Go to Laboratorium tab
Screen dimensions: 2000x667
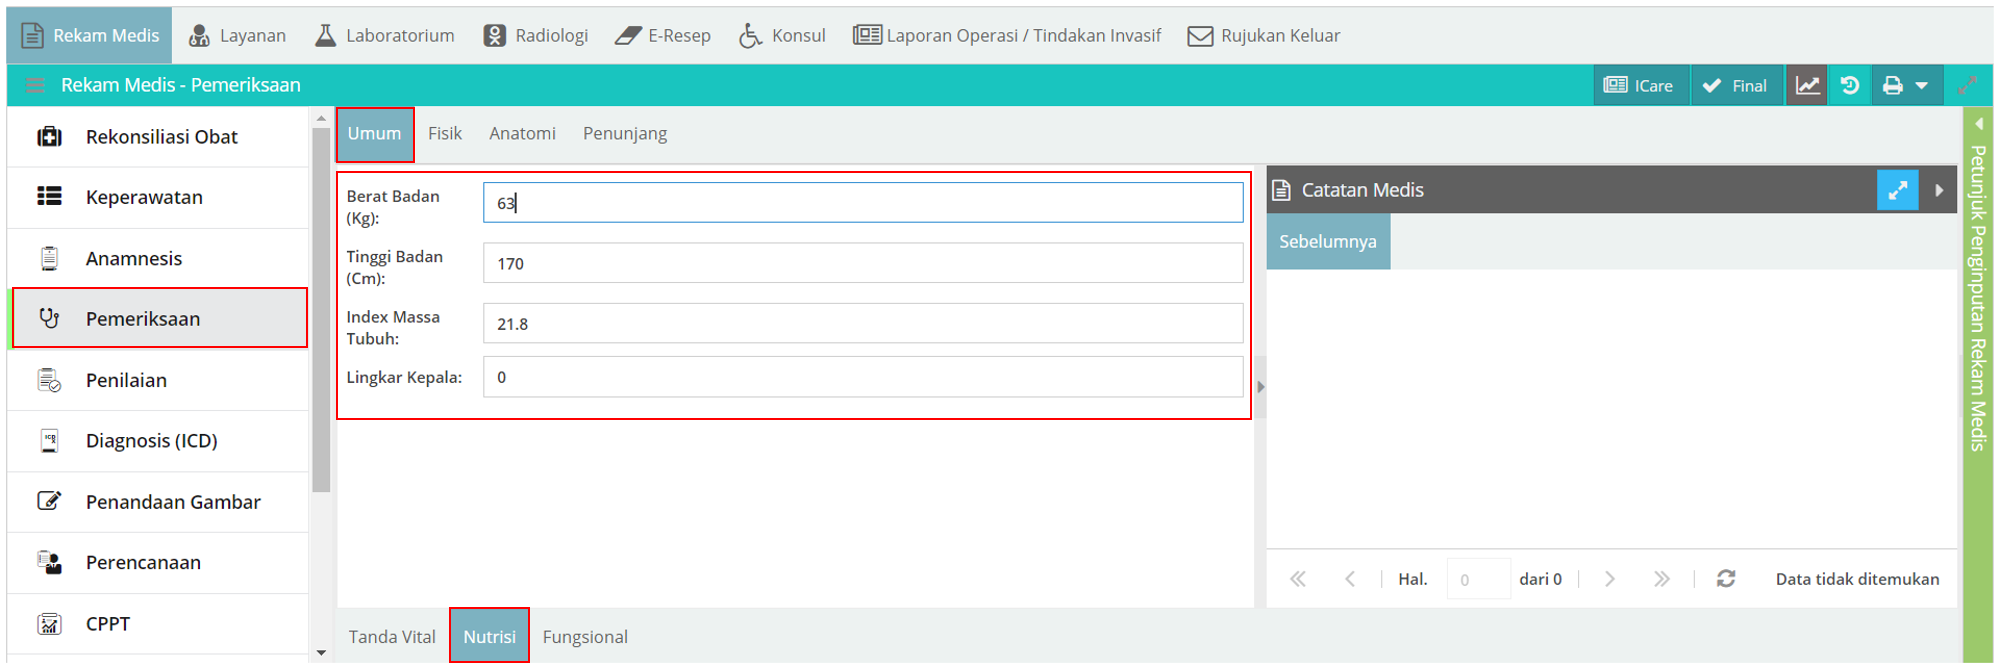[x=384, y=35]
